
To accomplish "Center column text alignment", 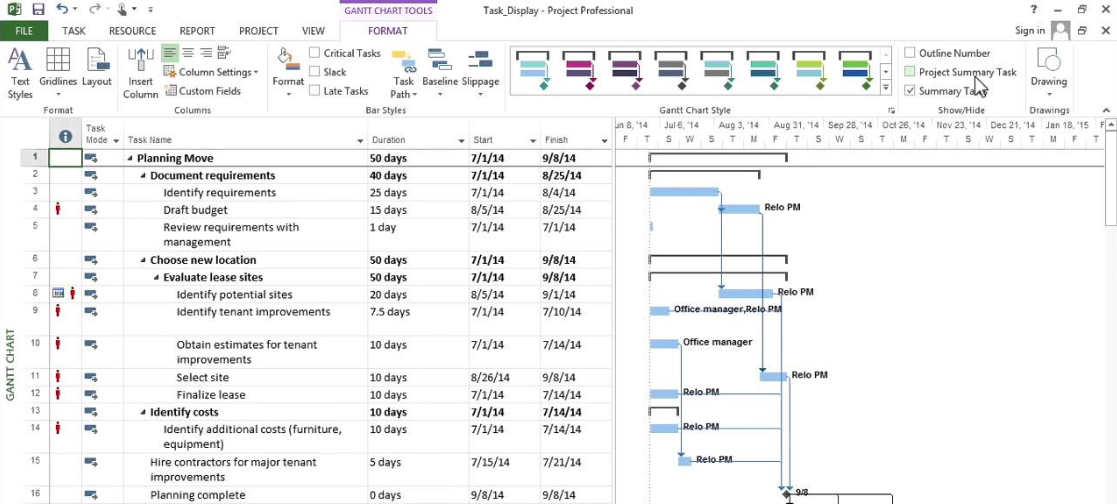I will [188, 53].
